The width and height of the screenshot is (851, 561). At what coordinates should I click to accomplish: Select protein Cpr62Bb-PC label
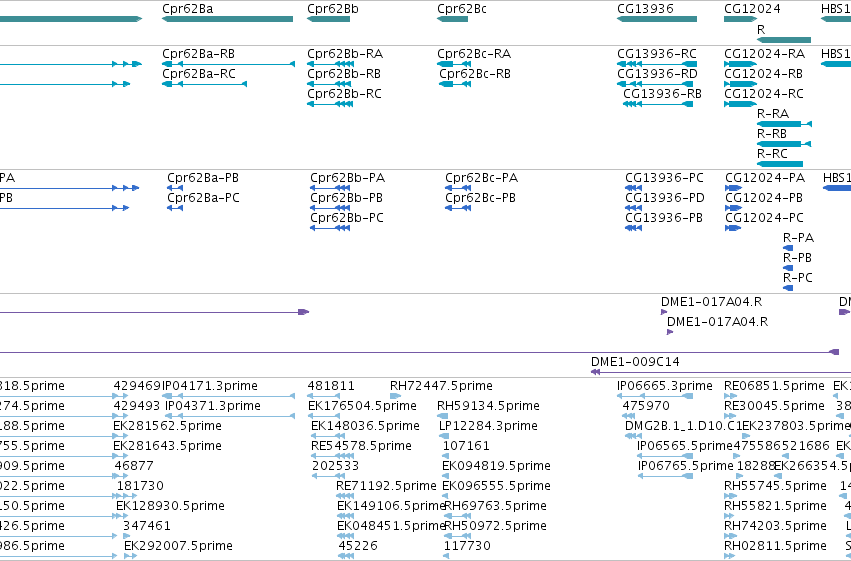pos(347,218)
